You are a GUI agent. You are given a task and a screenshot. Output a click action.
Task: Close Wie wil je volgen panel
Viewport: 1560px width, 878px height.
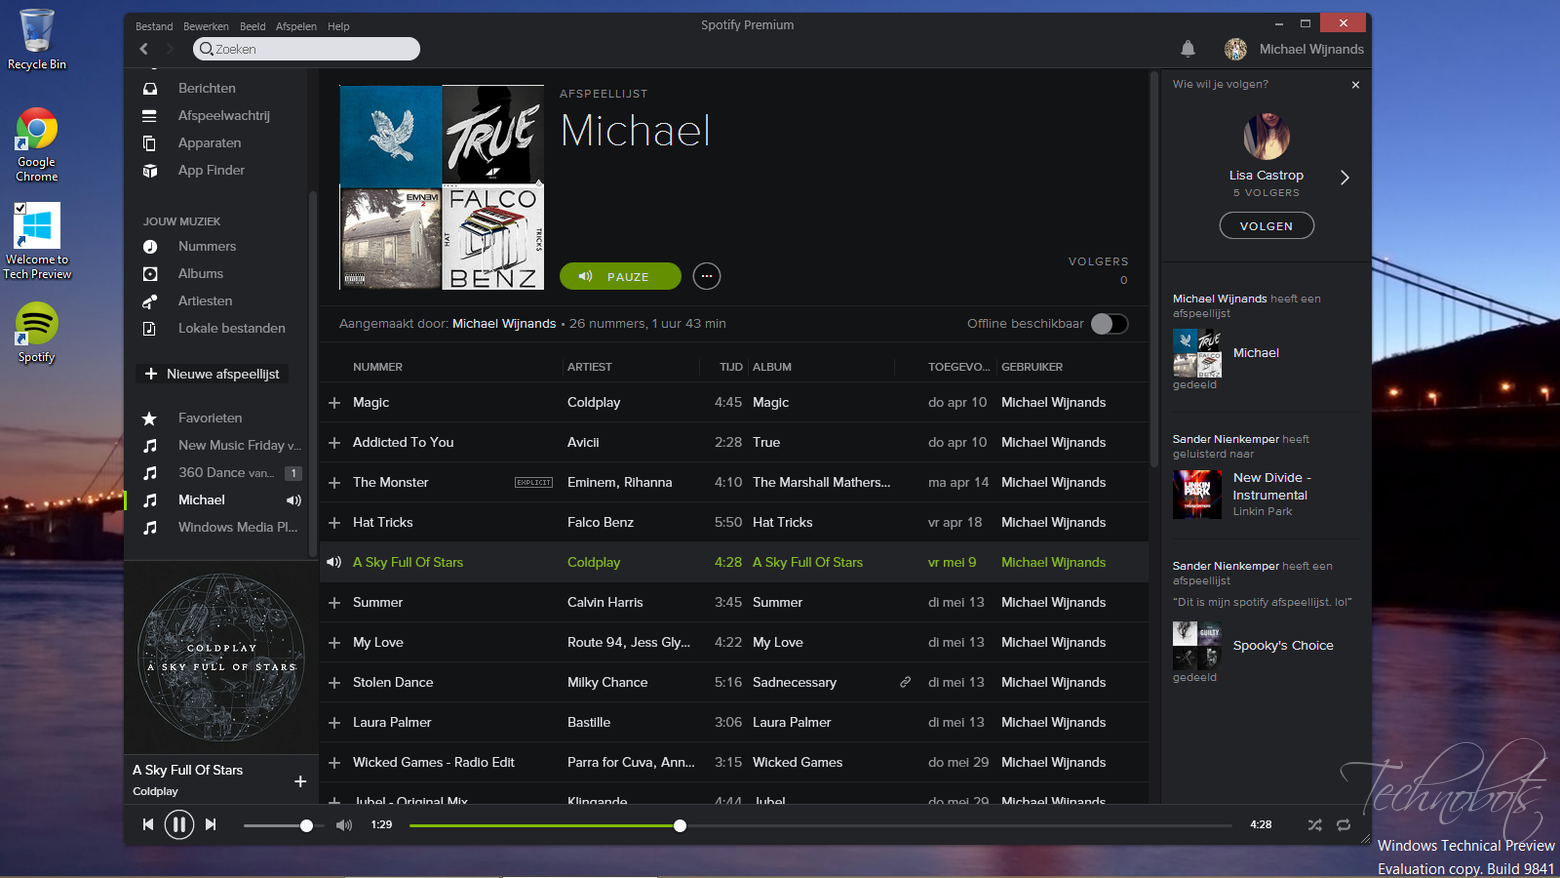[1356, 85]
